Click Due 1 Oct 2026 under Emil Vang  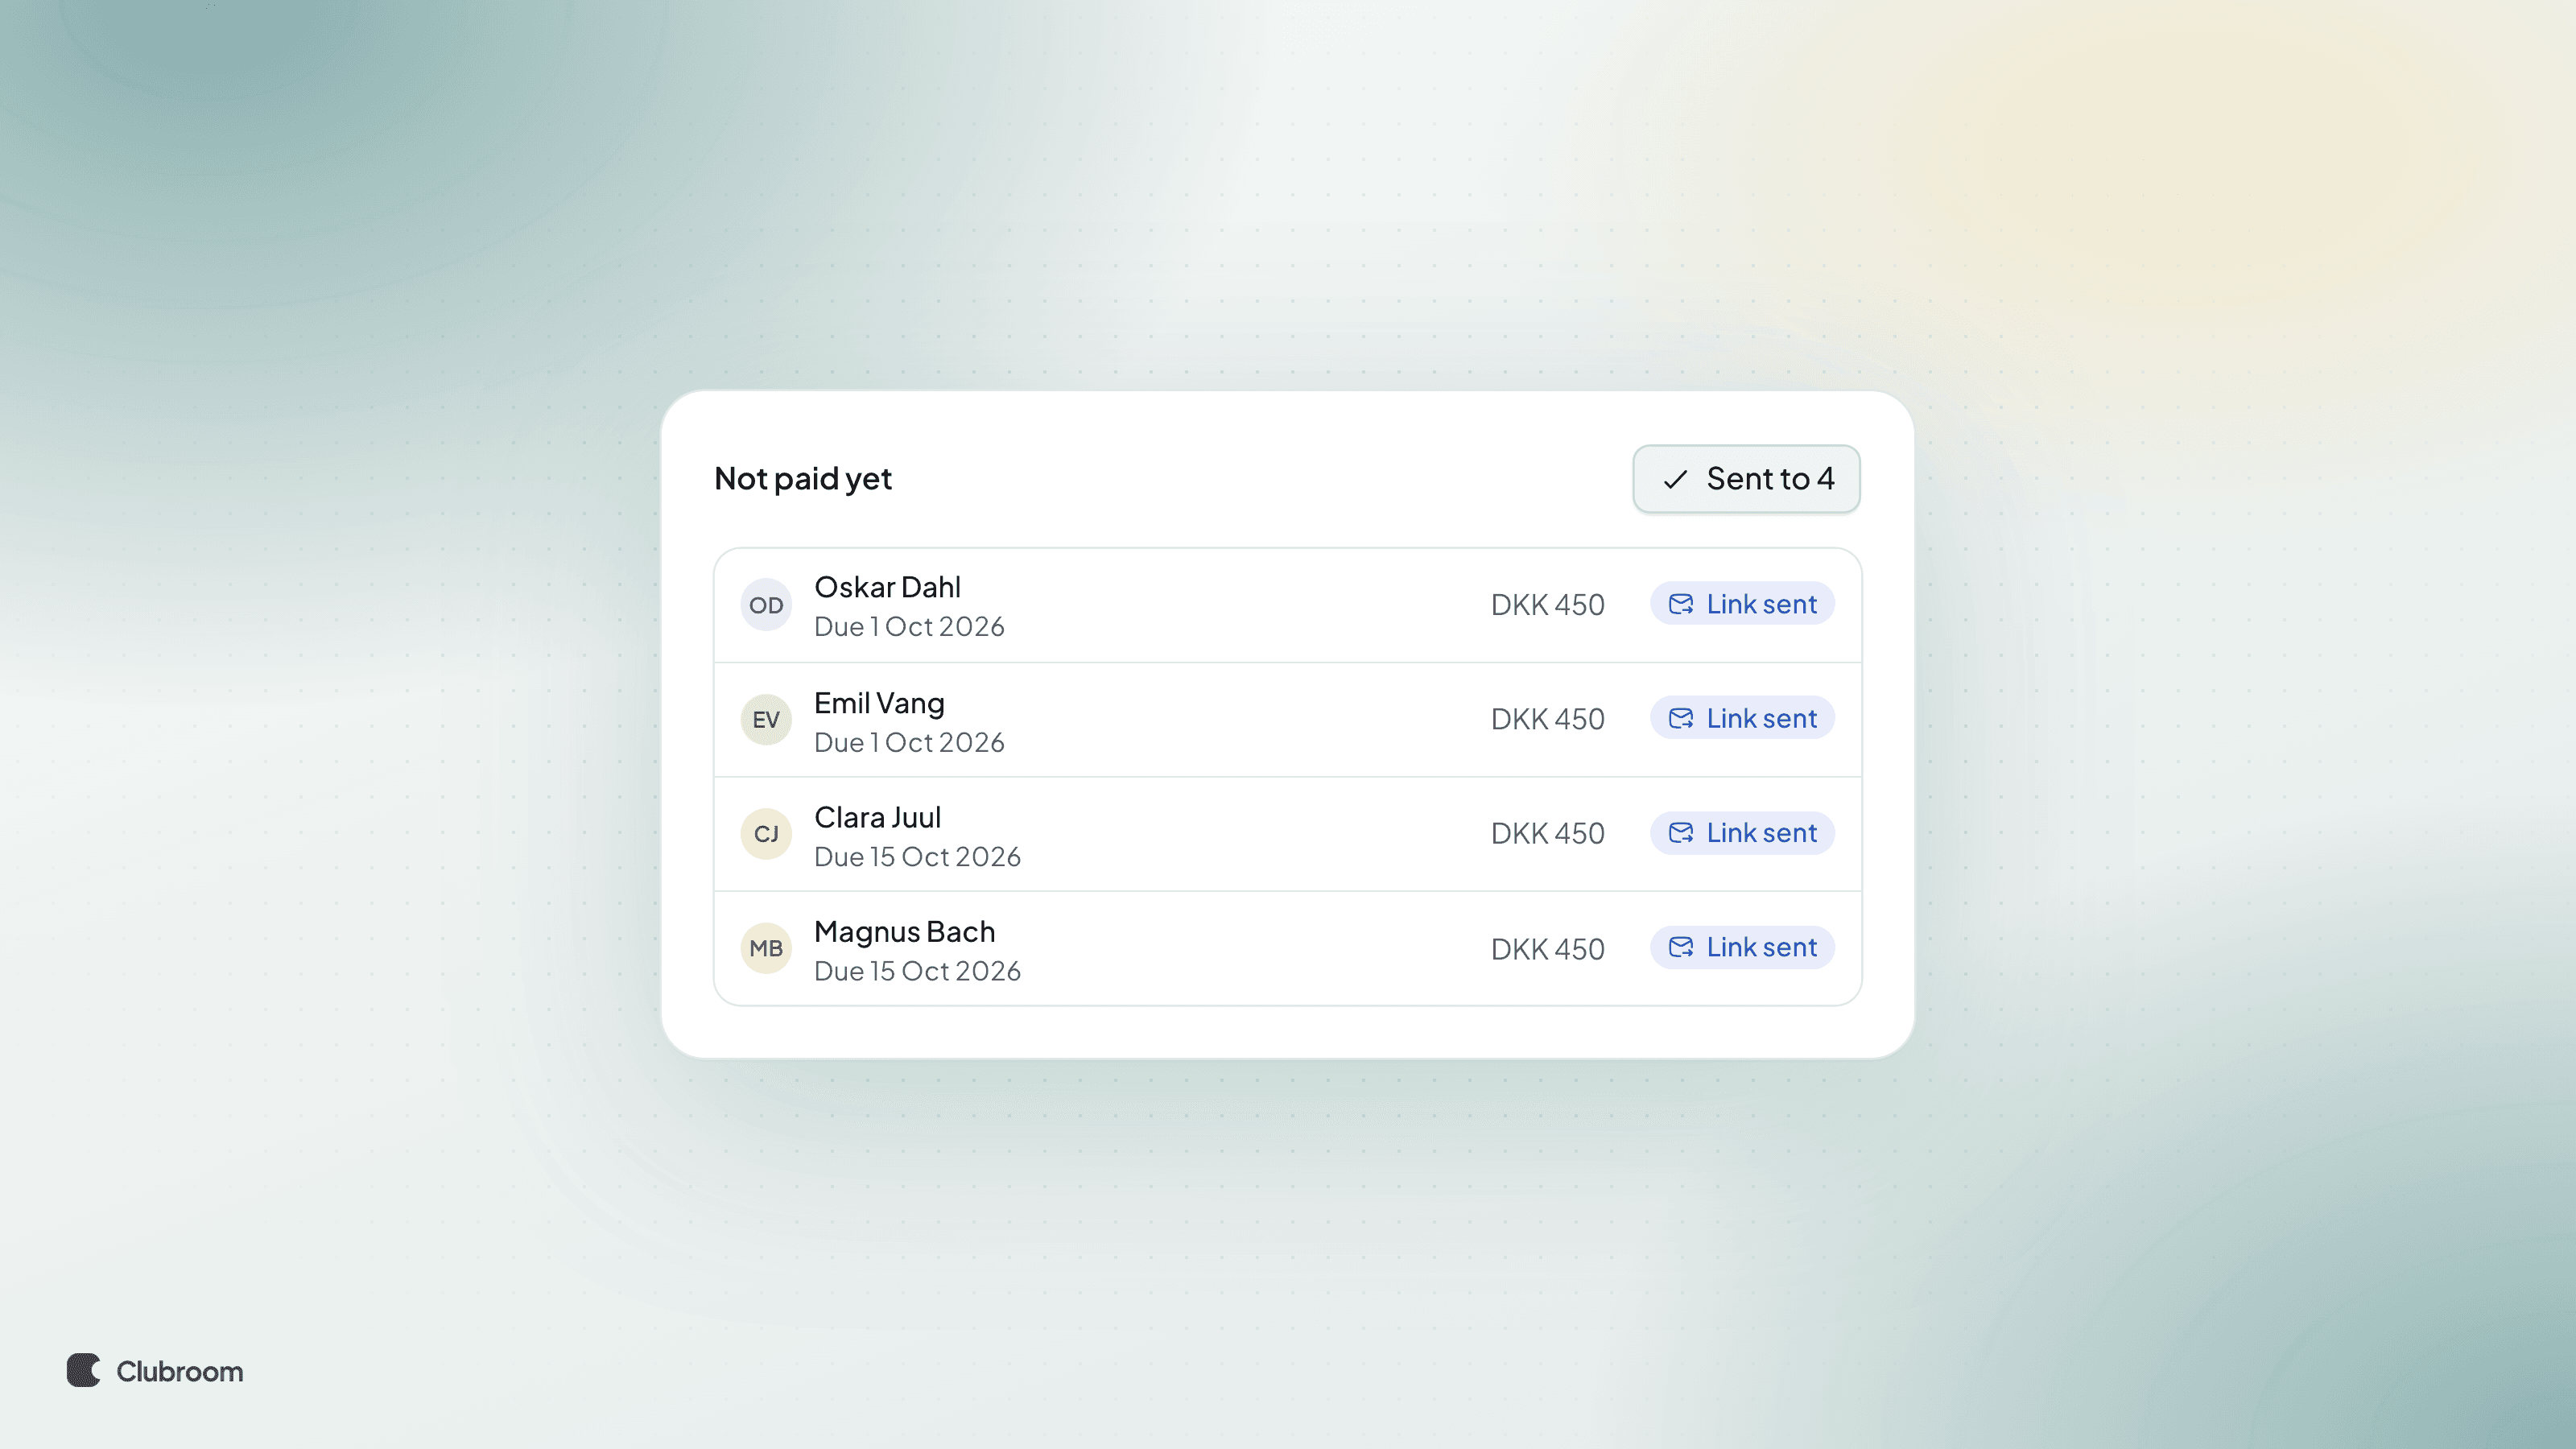[909, 743]
